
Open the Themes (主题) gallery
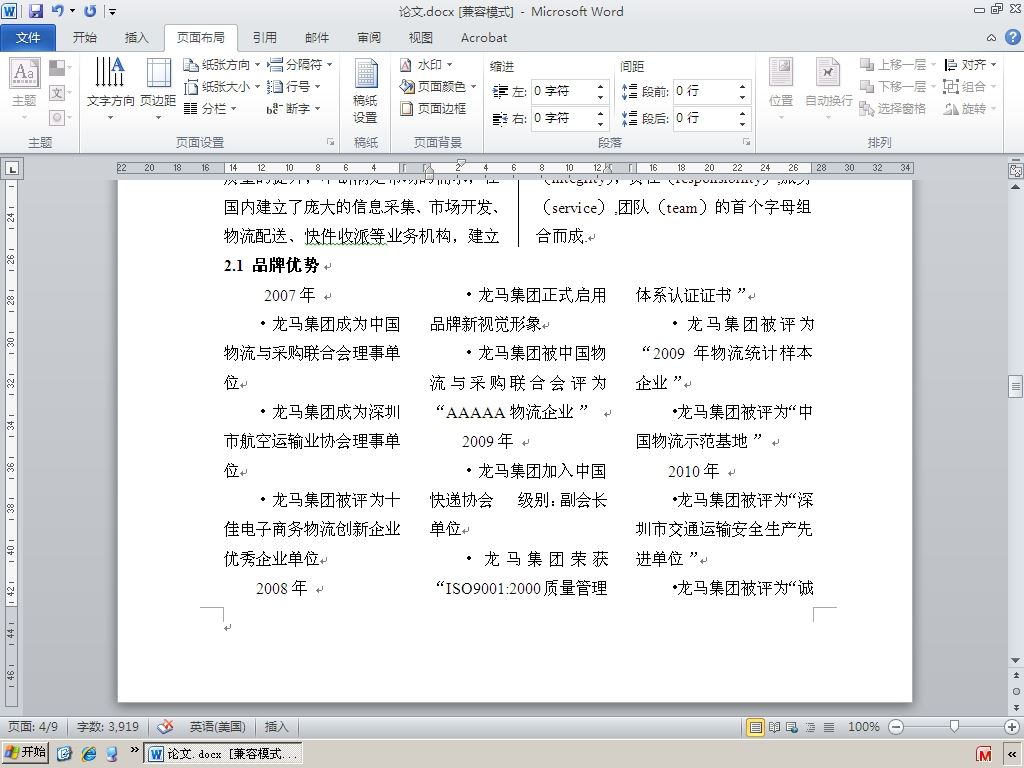coord(24,89)
